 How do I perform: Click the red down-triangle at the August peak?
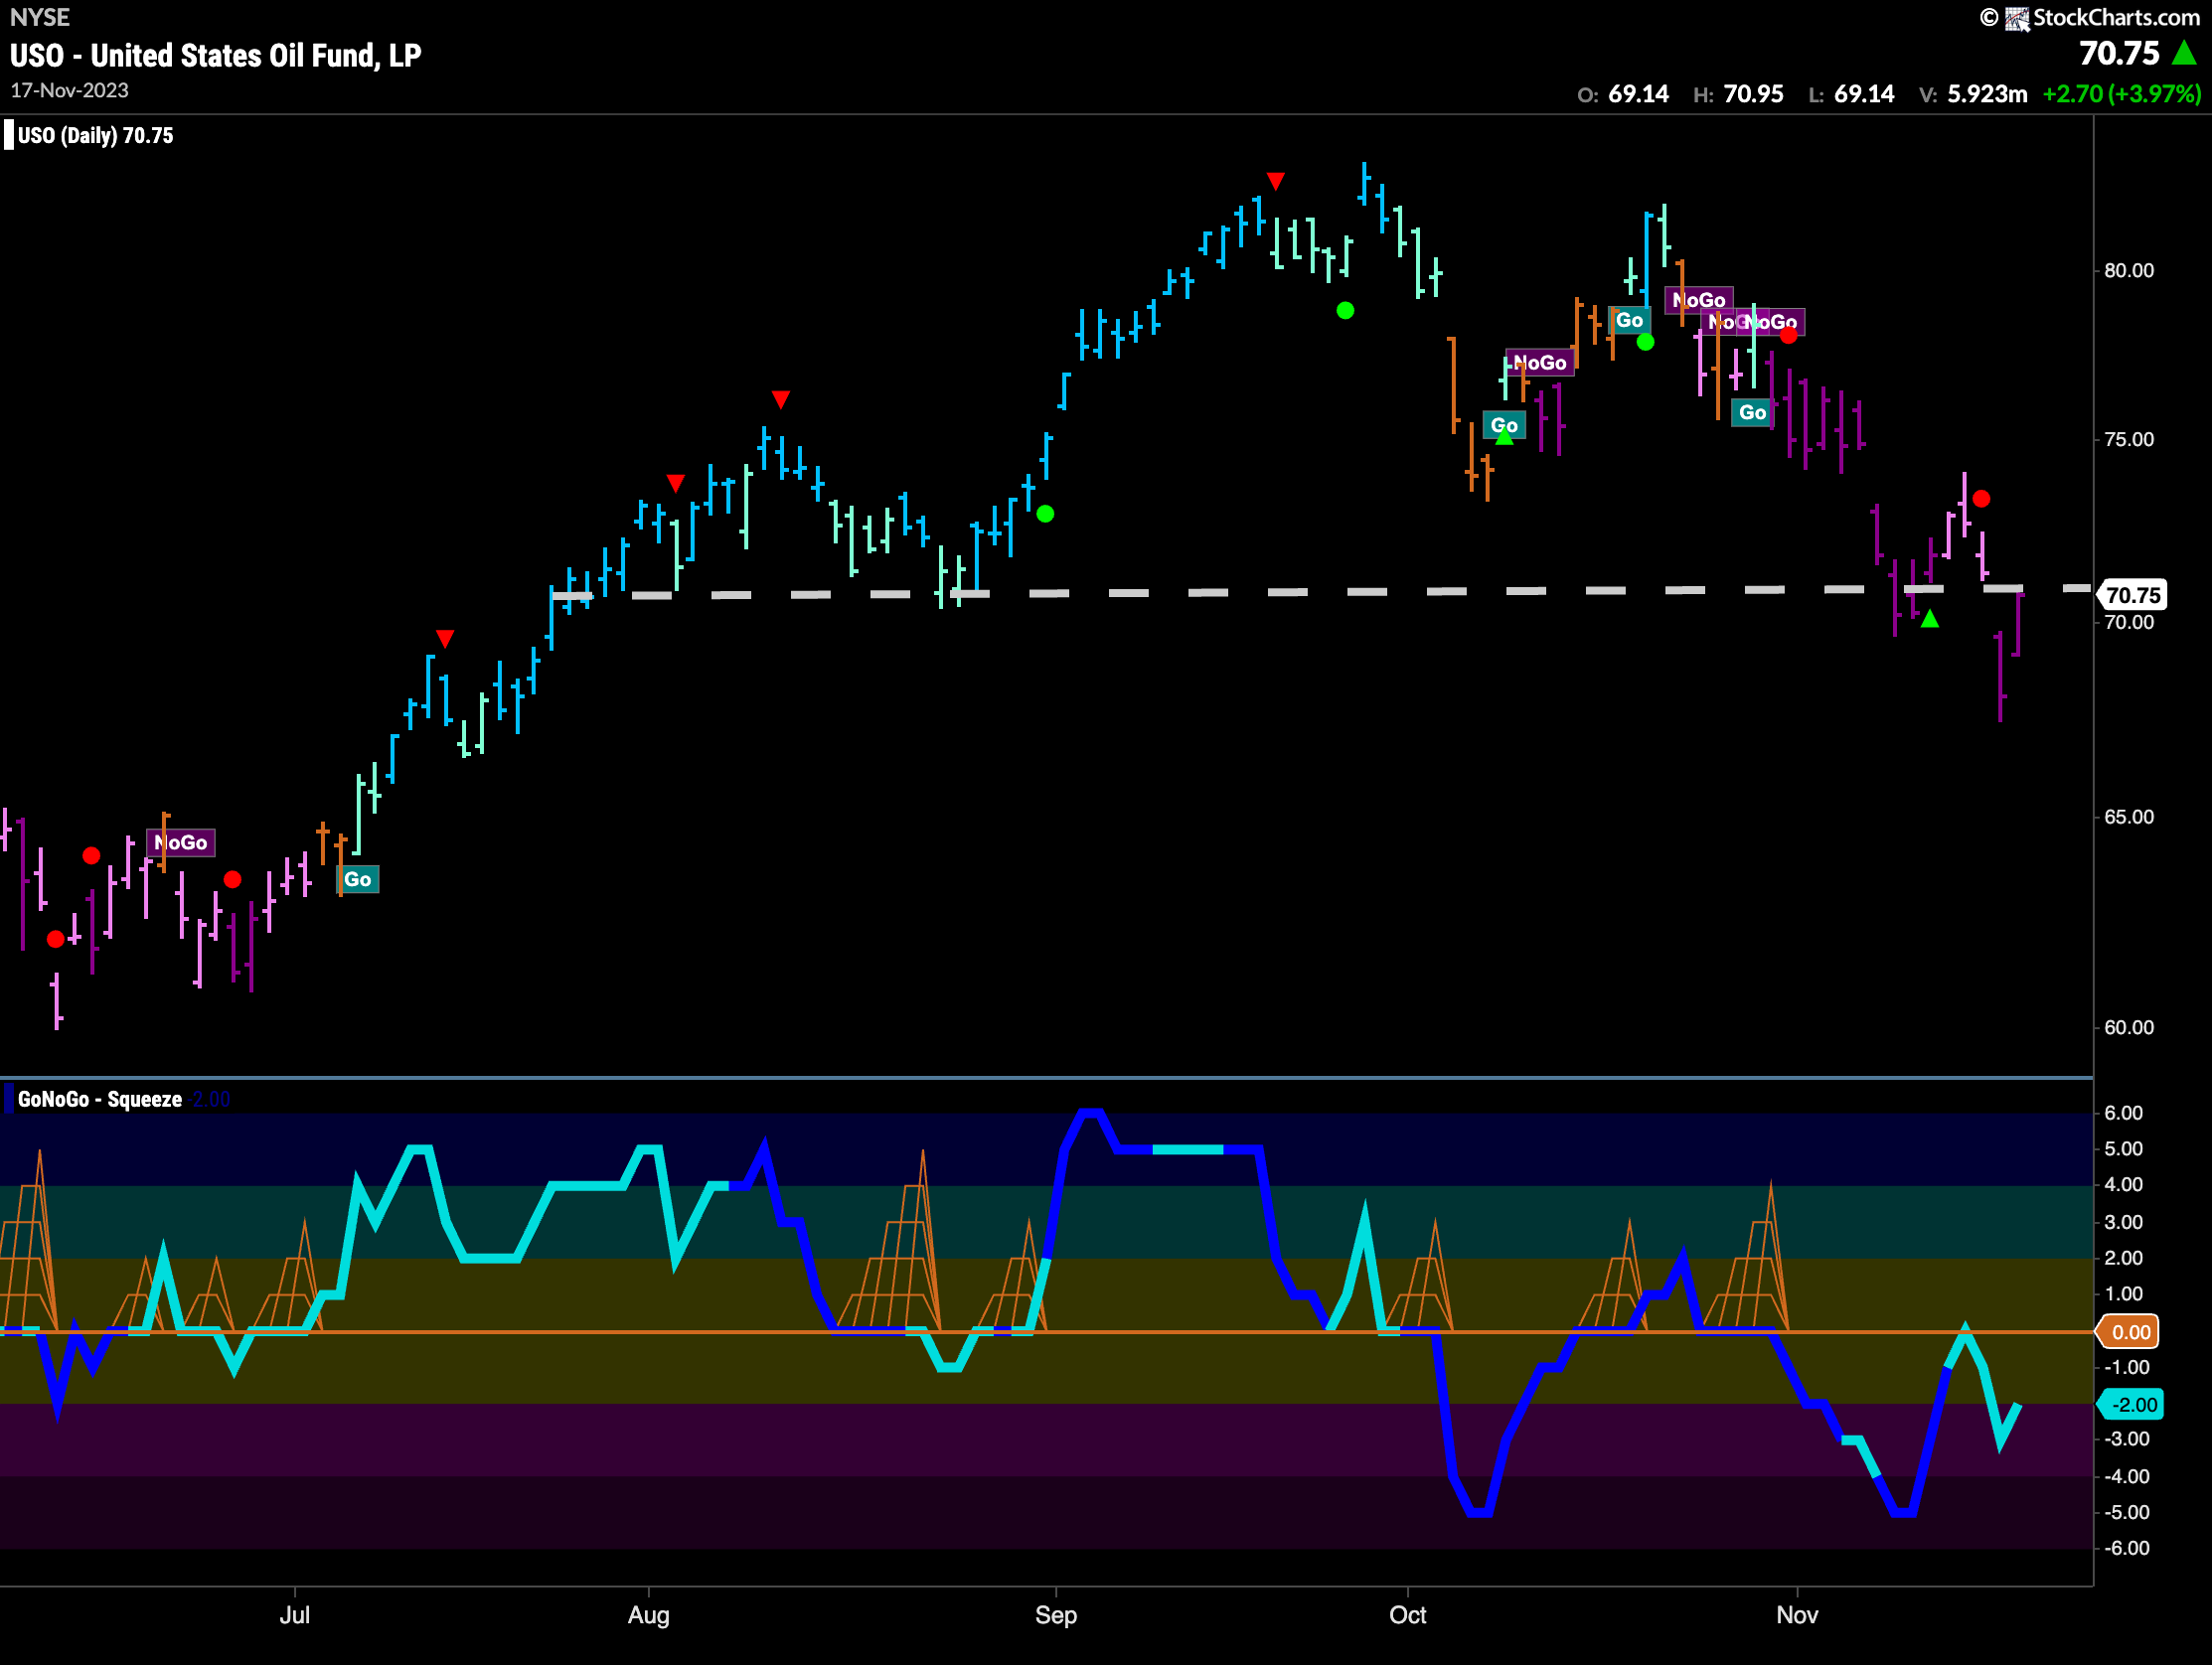(781, 400)
